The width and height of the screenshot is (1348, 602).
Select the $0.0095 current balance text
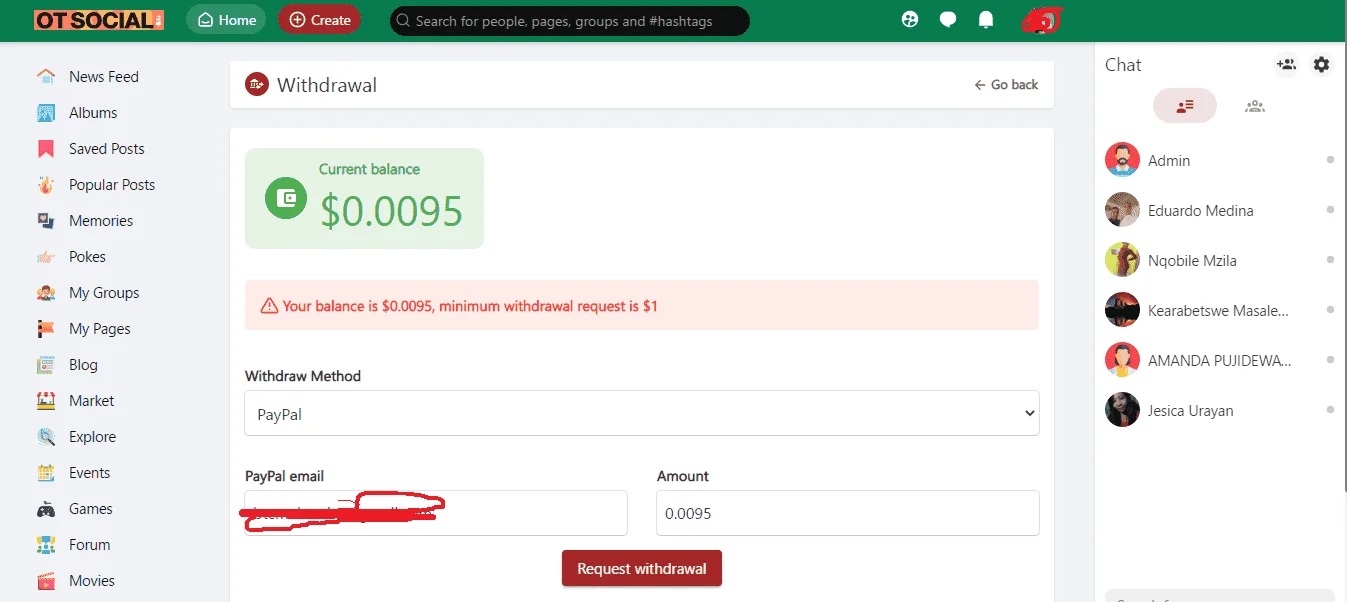click(392, 211)
